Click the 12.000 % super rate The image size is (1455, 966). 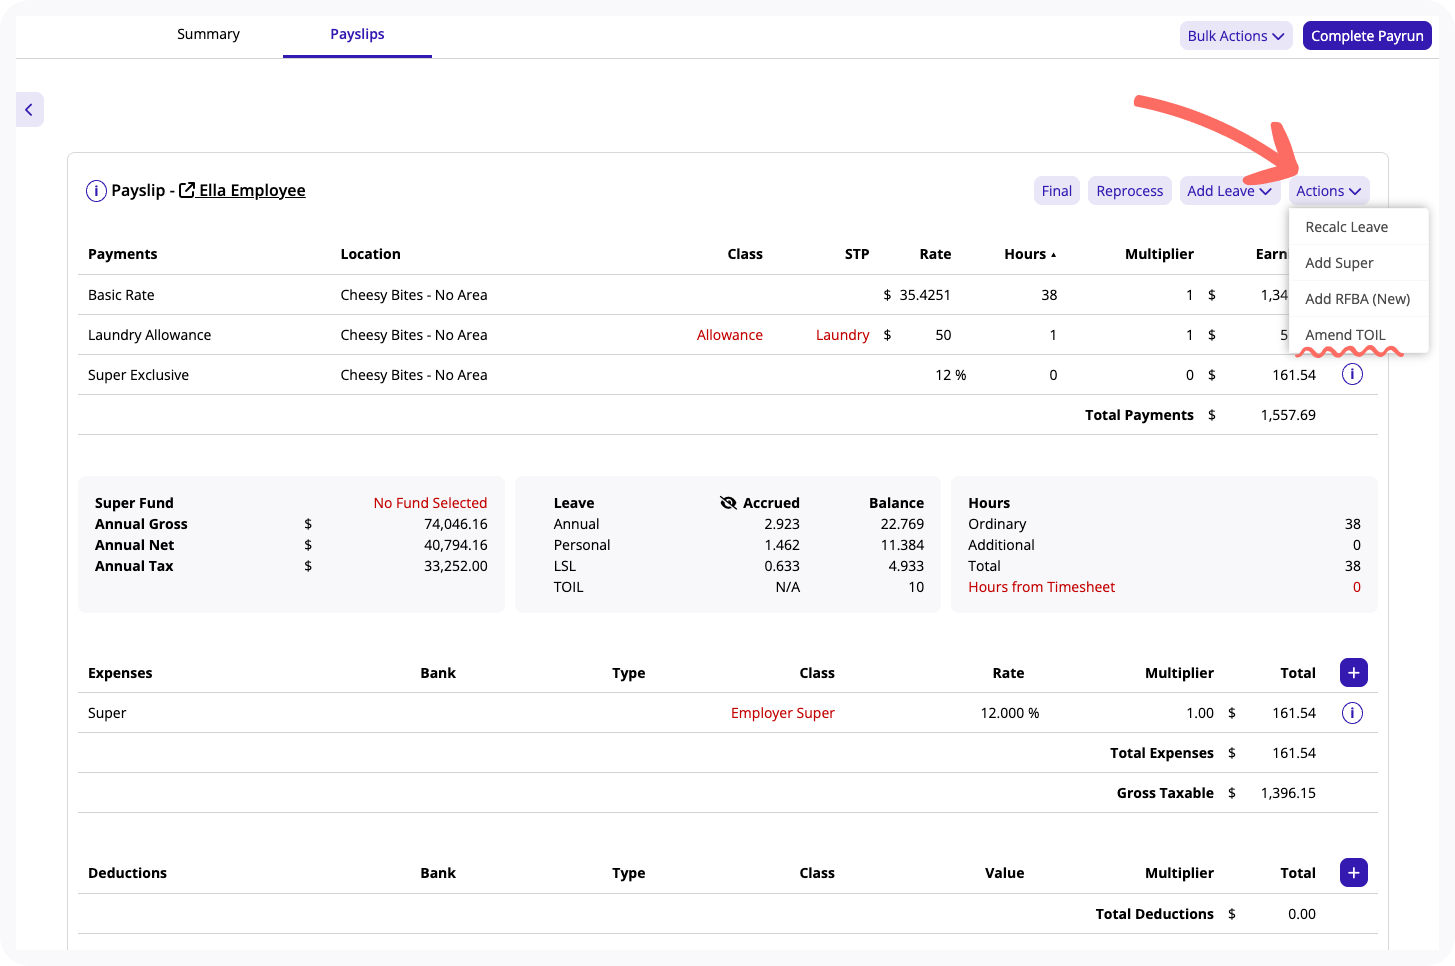tap(1010, 713)
